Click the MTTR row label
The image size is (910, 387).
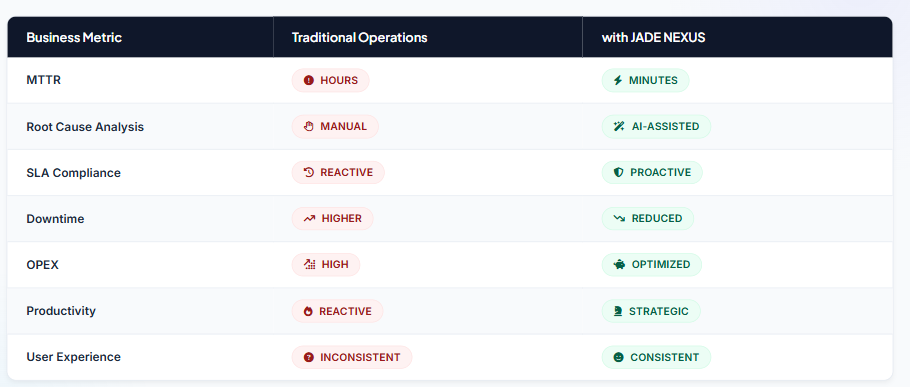tap(44, 80)
